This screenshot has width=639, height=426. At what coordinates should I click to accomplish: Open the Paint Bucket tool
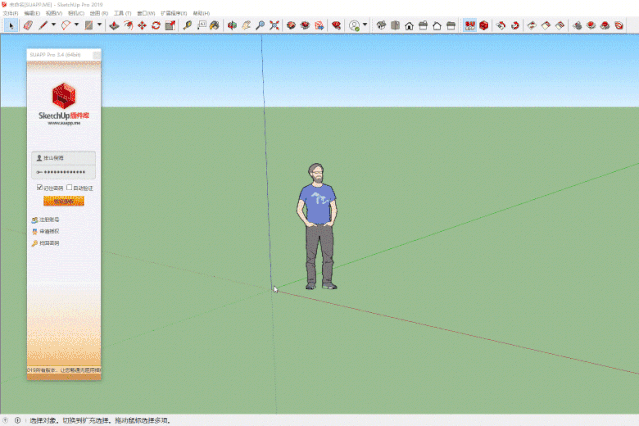214,25
